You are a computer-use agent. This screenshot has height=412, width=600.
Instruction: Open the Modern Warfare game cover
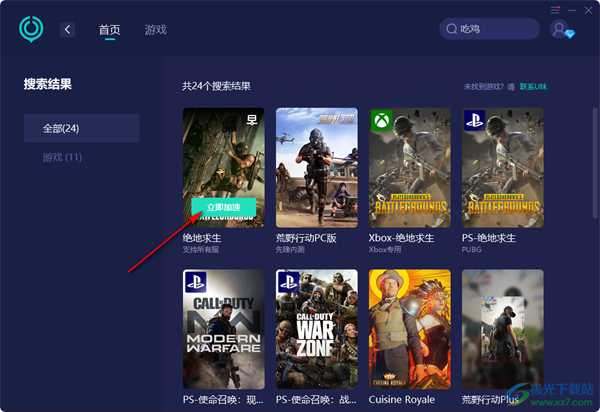tap(224, 329)
